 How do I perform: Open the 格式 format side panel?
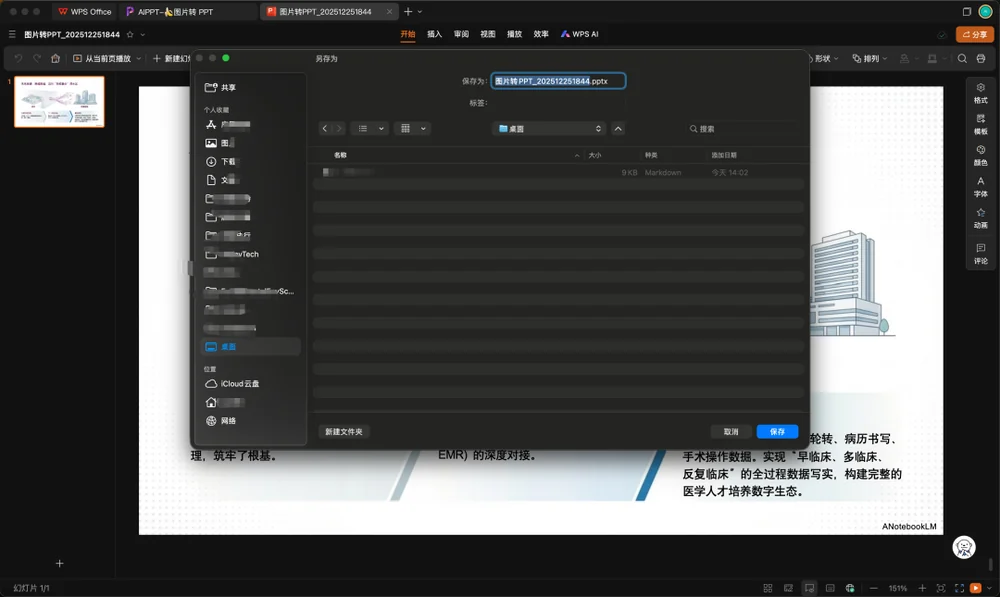pyautogui.click(x=980, y=93)
